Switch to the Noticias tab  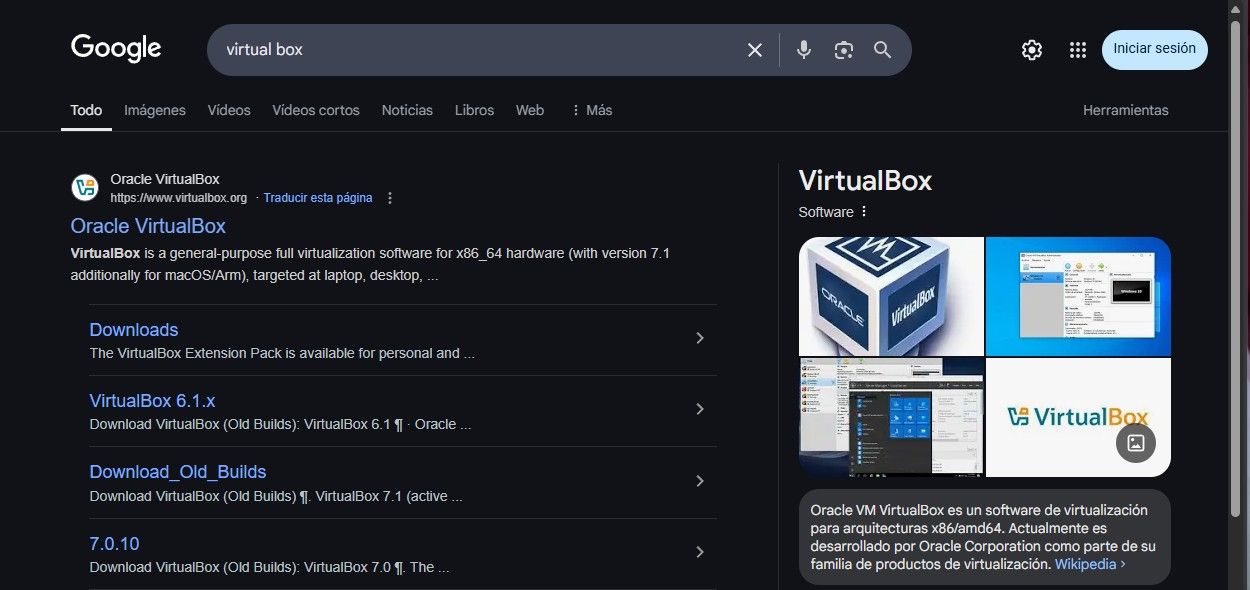coord(407,110)
